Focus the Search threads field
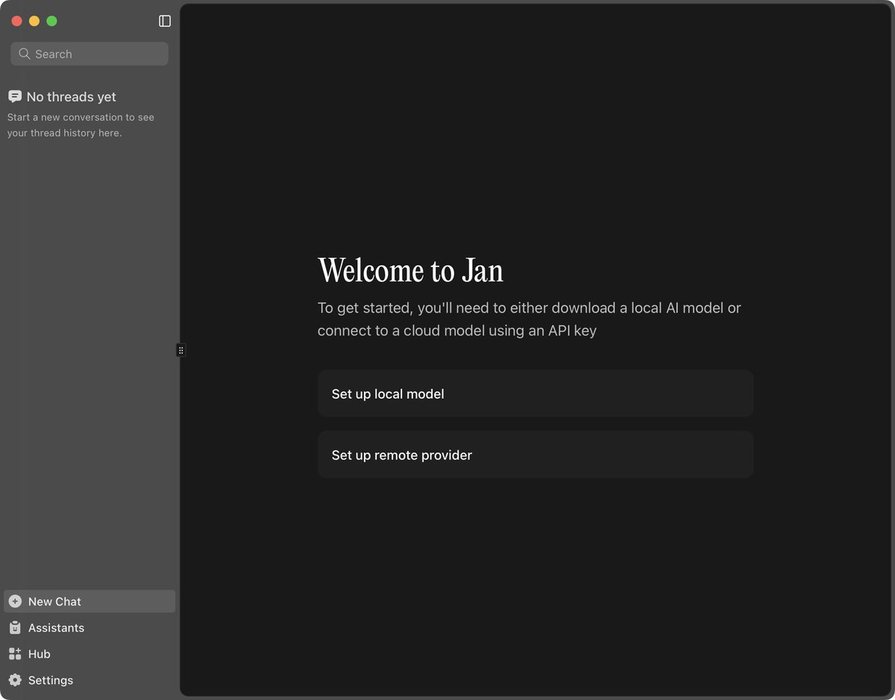 (x=89, y=54)
